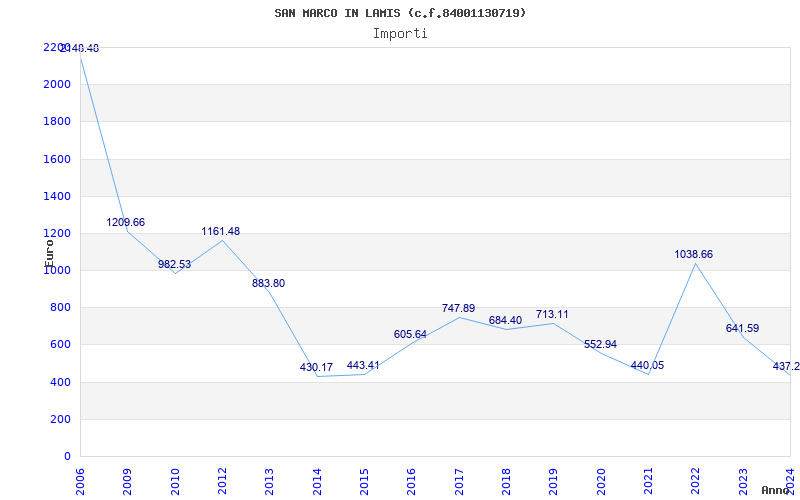
Task: Click the 440.05 data label
Action: (x=647, y=365)
